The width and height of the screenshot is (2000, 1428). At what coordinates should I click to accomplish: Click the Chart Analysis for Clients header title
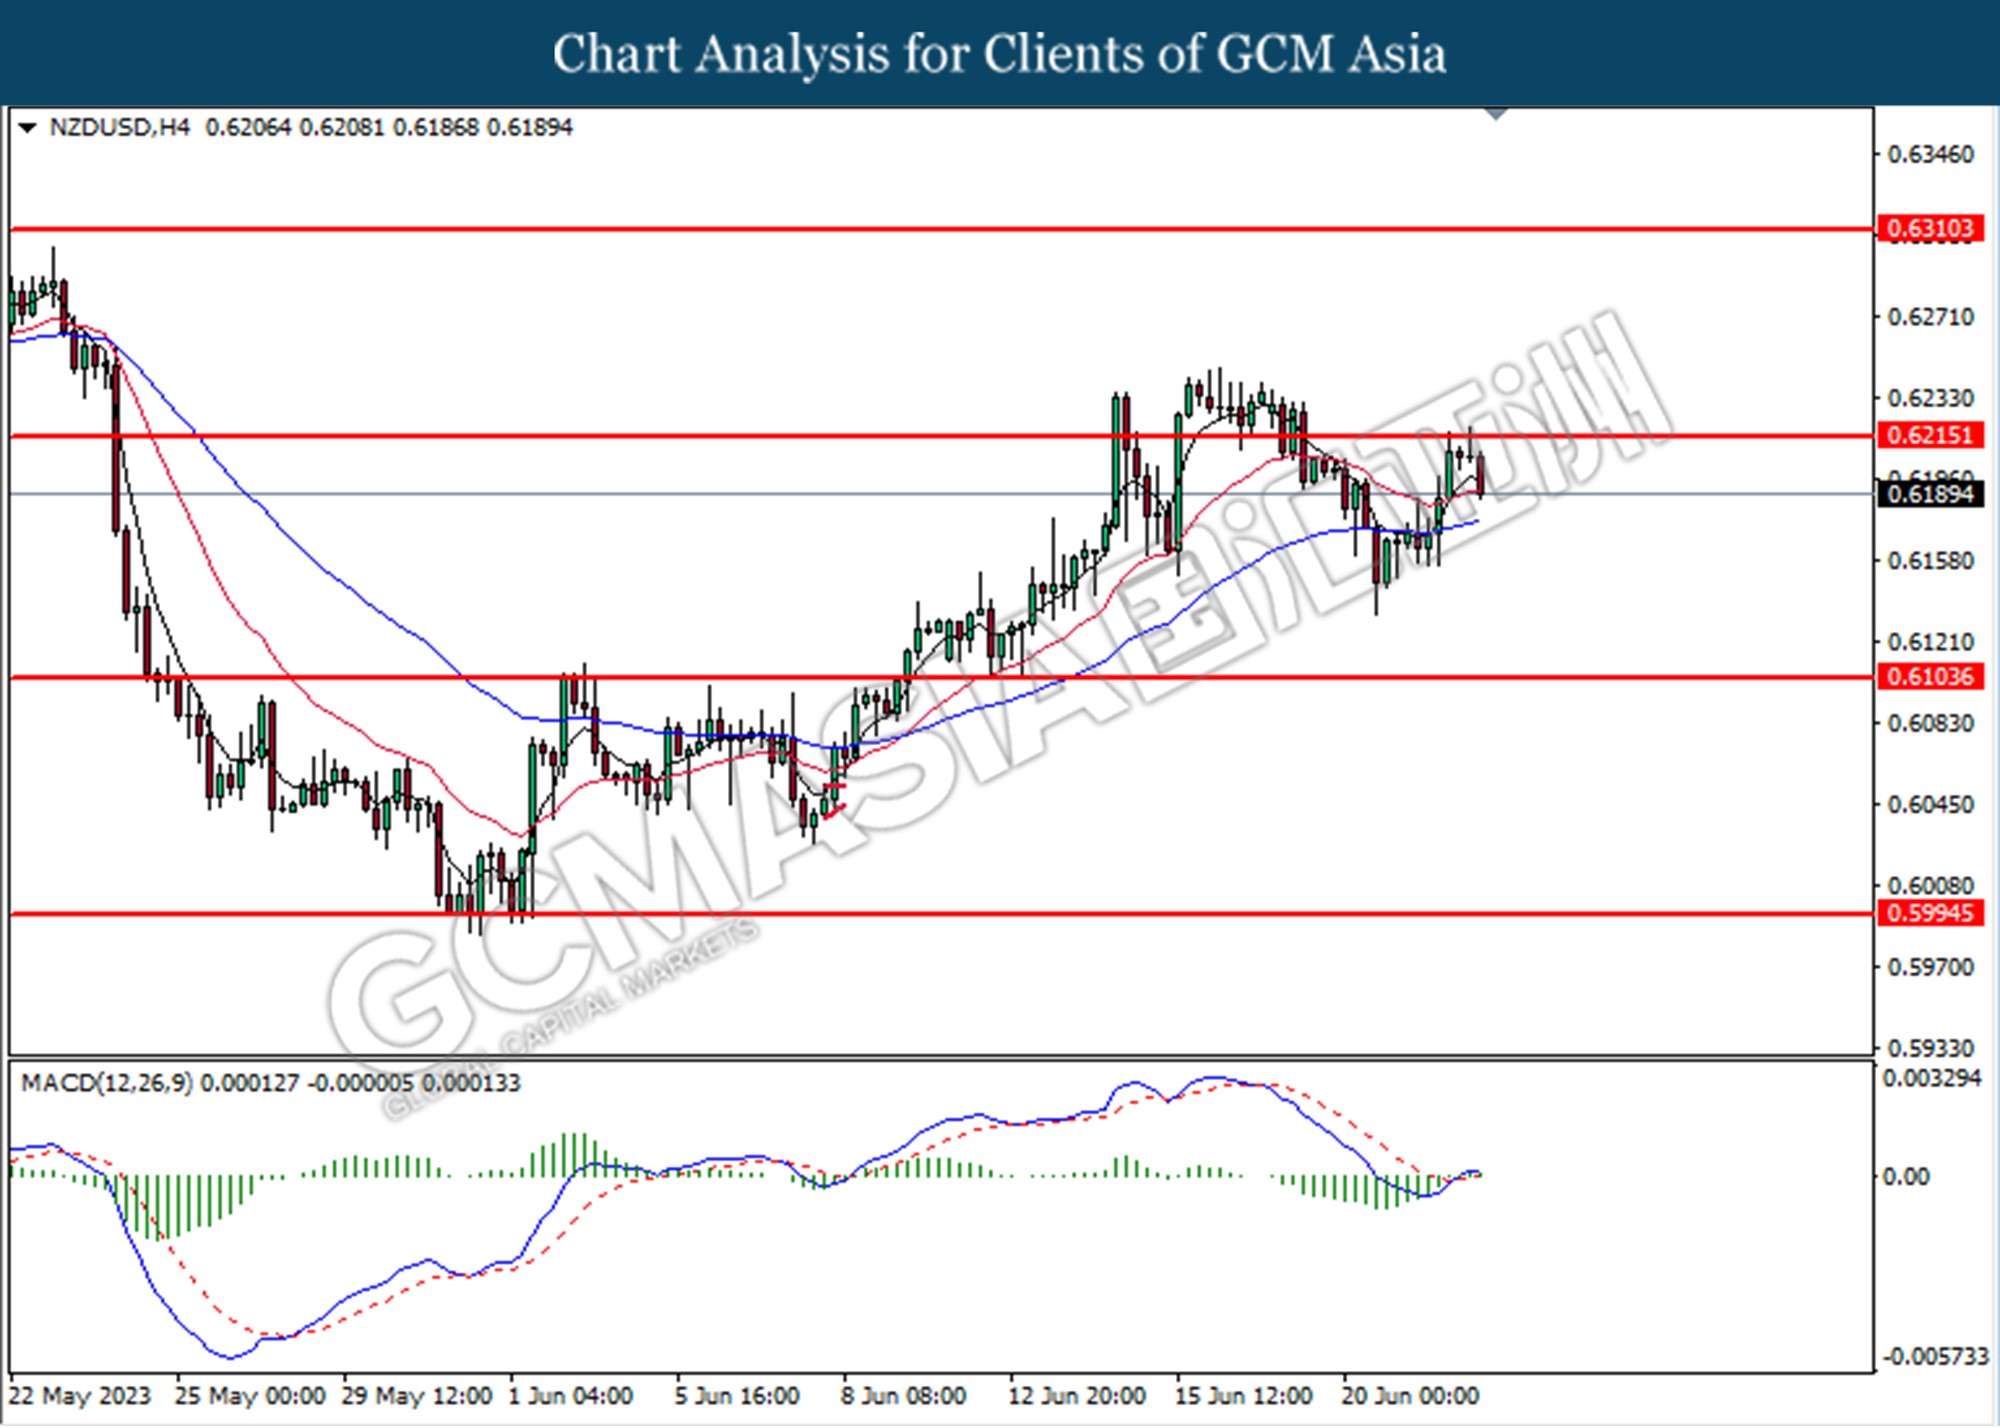[999, 53]
